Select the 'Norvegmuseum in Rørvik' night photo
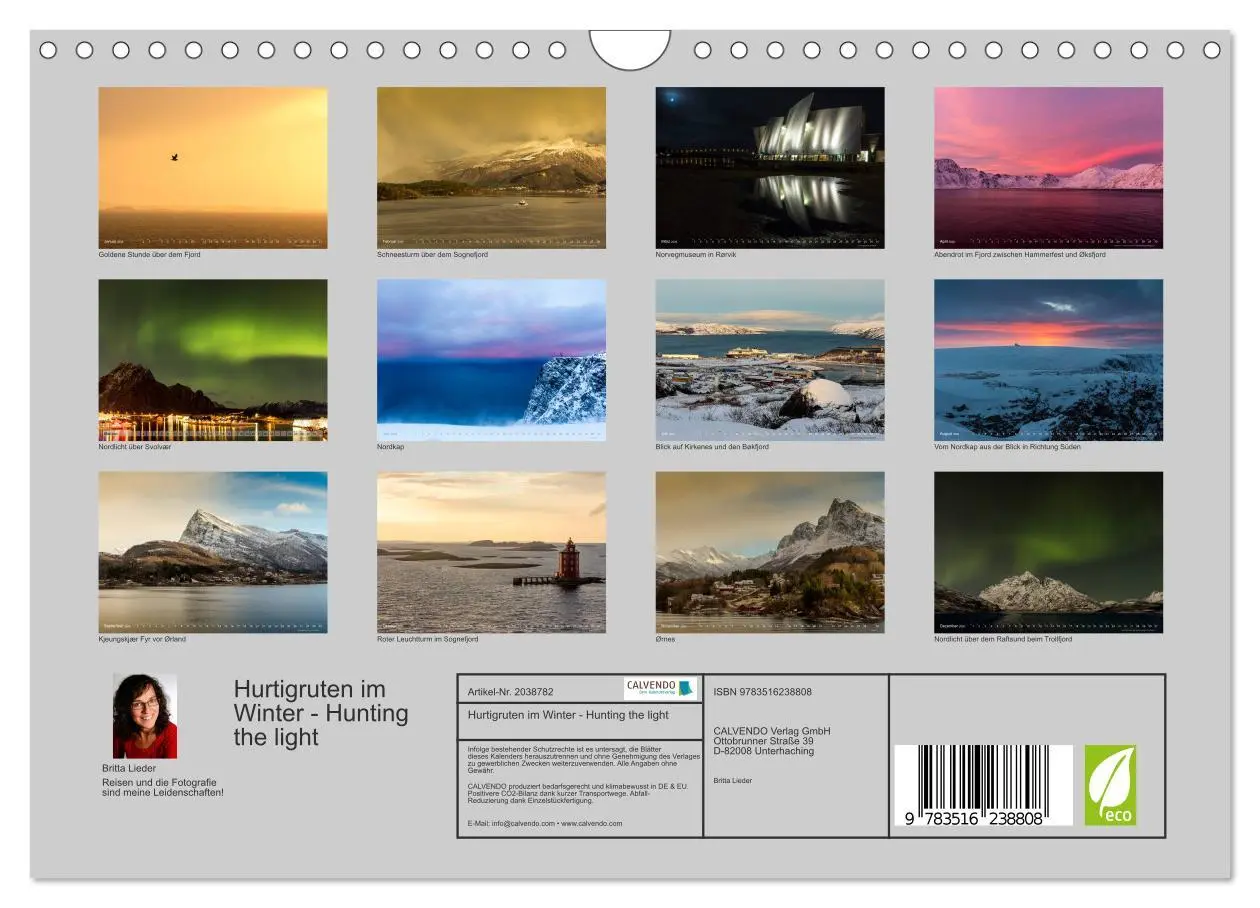The height and width of the screenshot is (908, 1260). (770, 168)
